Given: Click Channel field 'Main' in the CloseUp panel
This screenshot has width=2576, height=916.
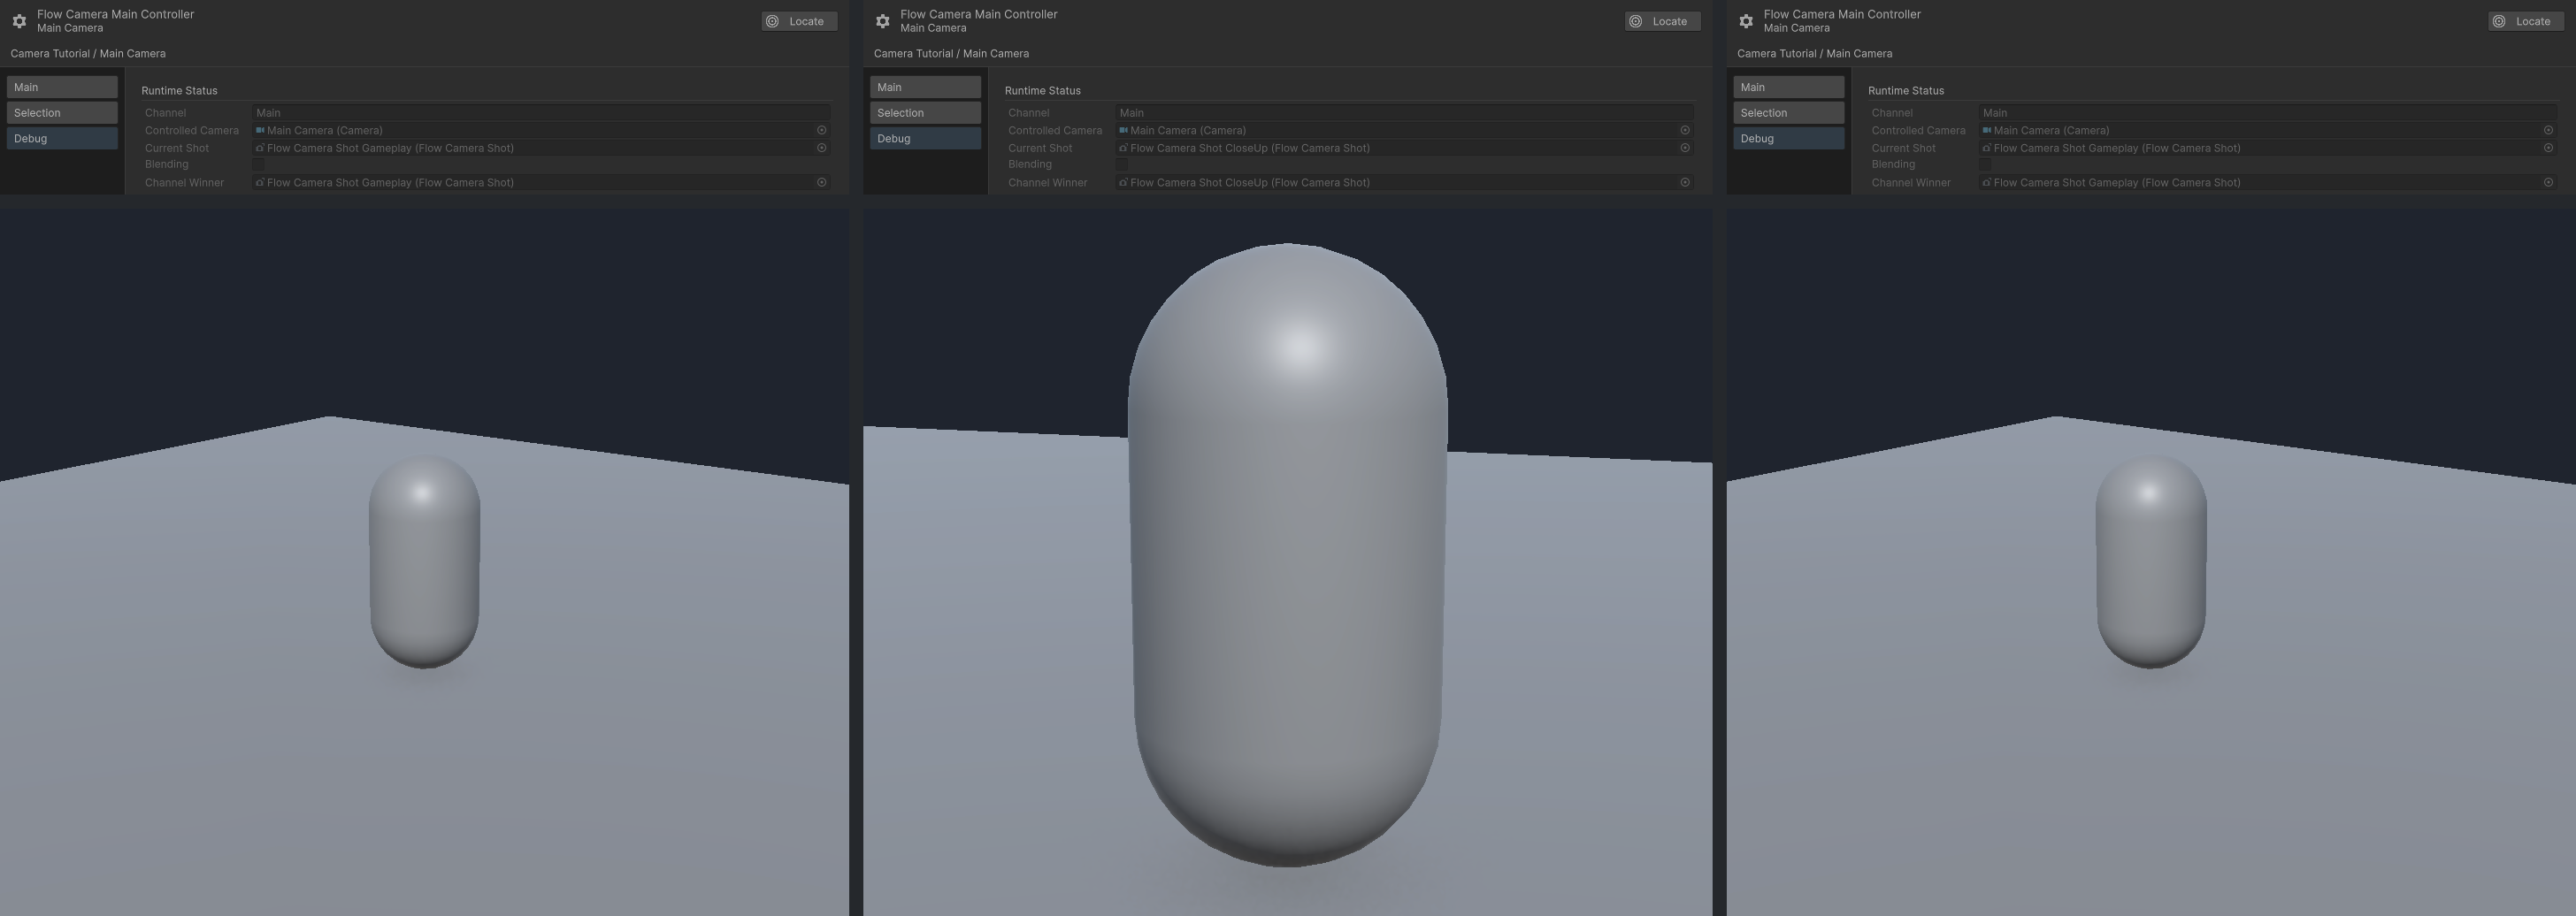Looking at the screenshot, I should (1404, 113).
